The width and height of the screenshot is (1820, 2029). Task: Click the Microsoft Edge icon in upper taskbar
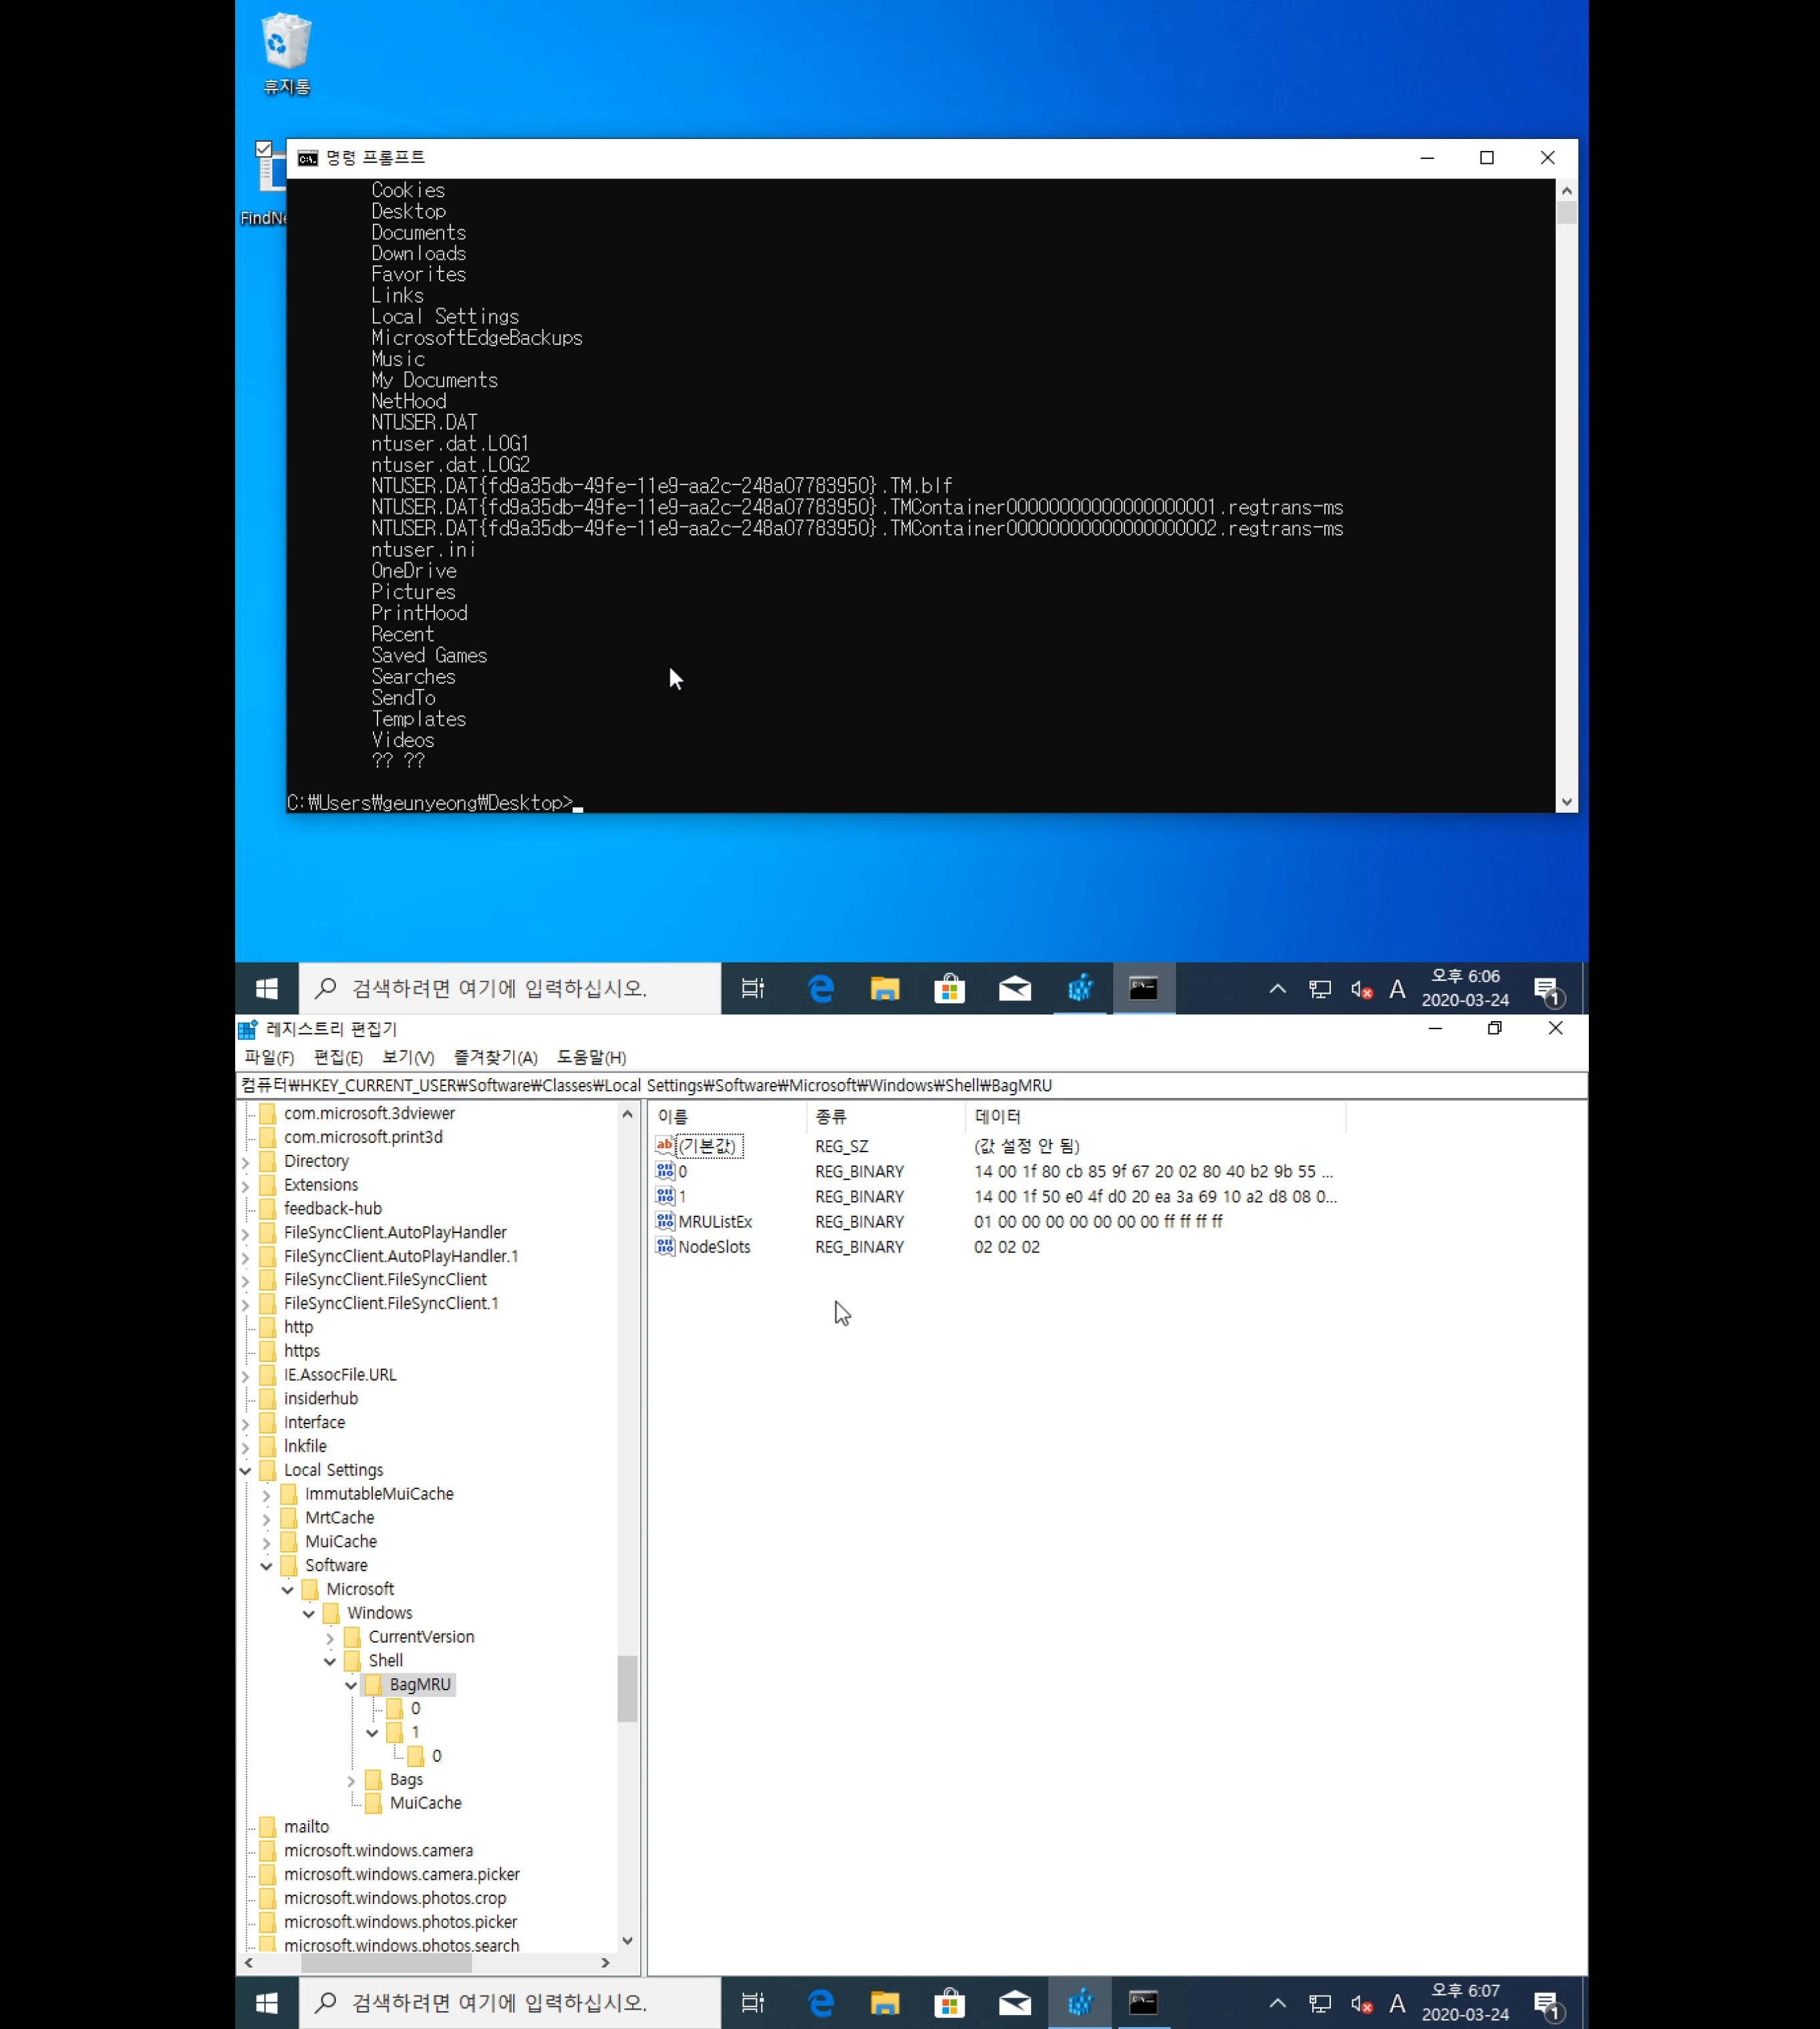tap(821, 989)
